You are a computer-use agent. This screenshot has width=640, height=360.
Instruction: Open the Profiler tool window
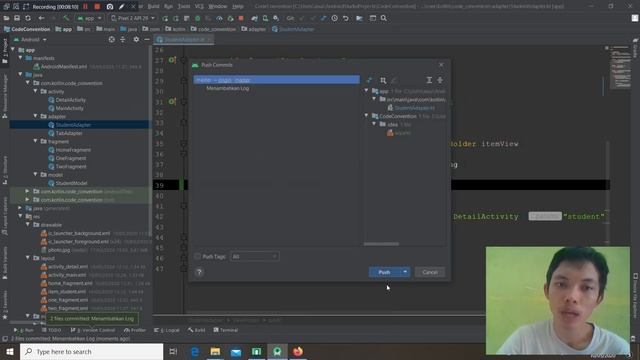coord(135,330)
